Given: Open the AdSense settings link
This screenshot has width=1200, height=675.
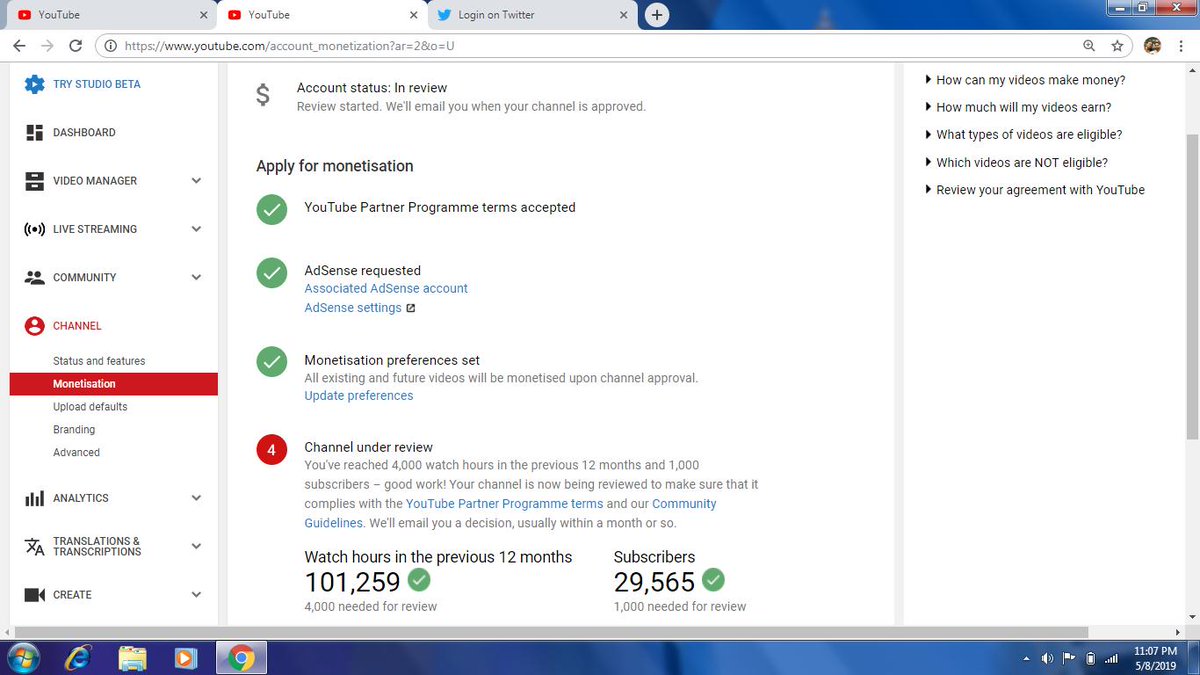Looking at the screenshot, I should [x=353, y=308].
